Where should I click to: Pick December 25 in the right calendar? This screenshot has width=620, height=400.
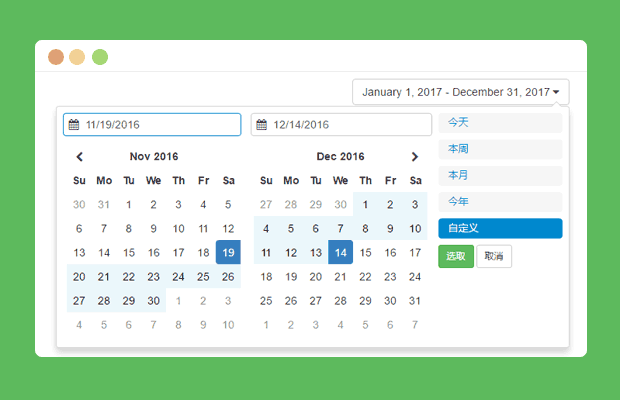pyautogui.click(x=266, y=301)
